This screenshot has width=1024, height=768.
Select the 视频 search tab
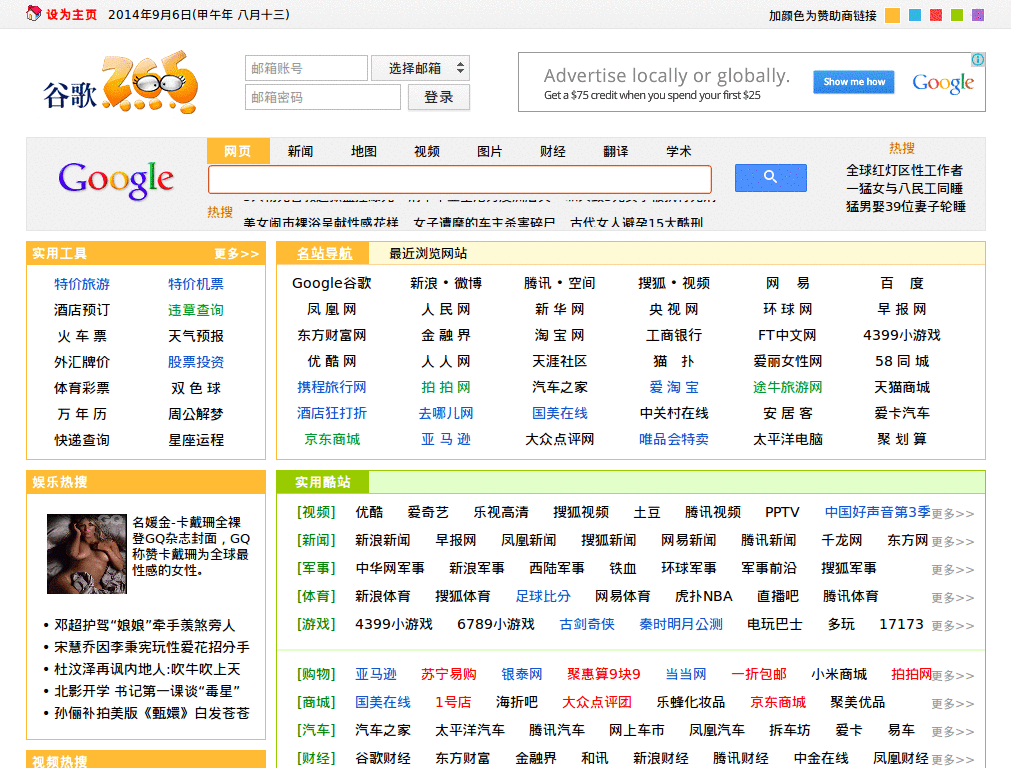coord(427,152)
